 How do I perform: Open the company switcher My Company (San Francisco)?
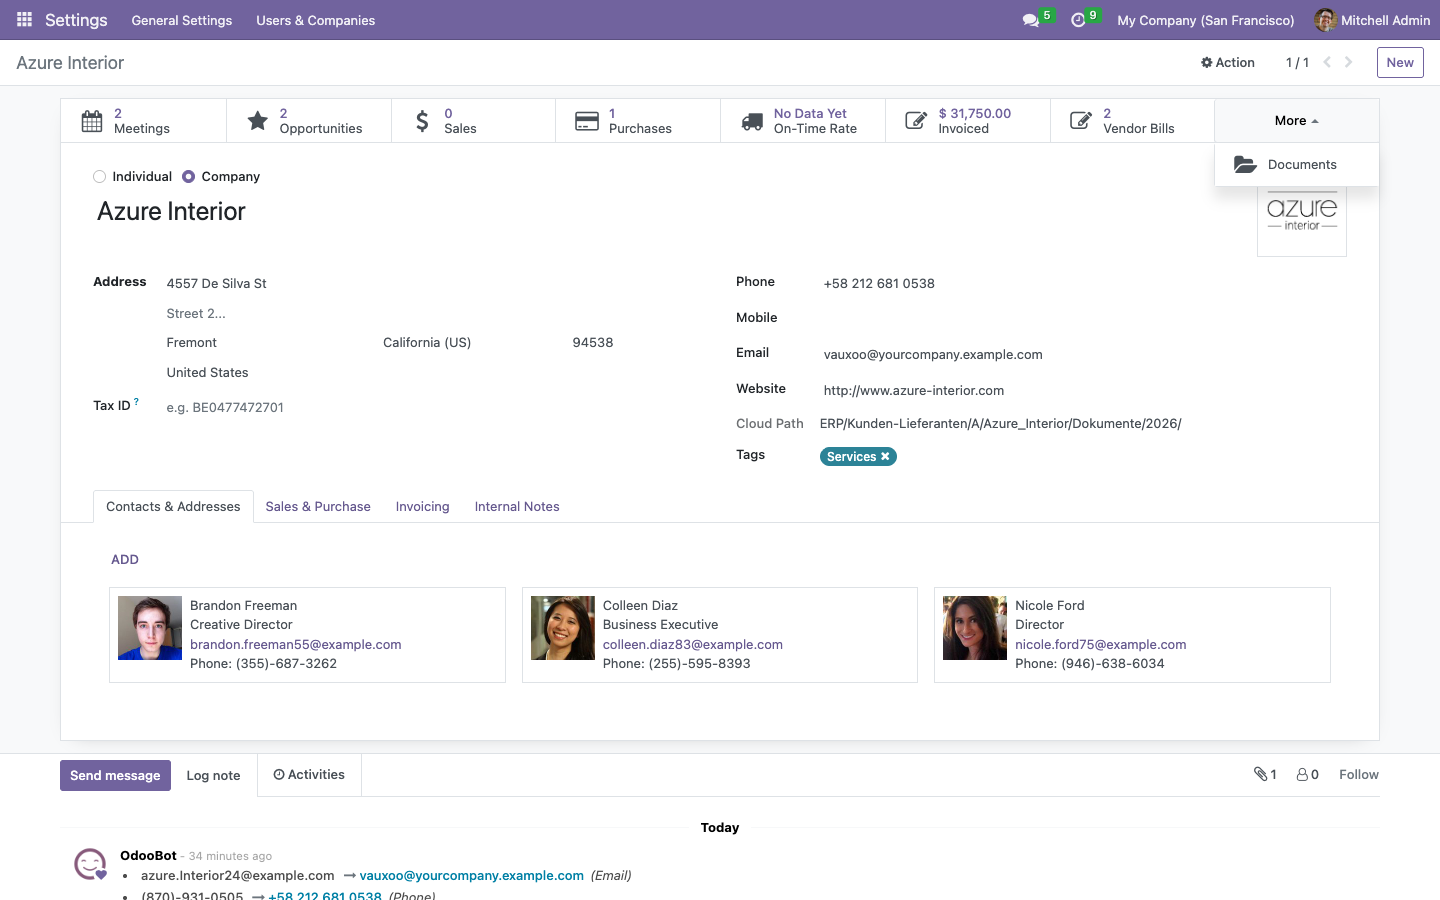[x=1206, y=20]
